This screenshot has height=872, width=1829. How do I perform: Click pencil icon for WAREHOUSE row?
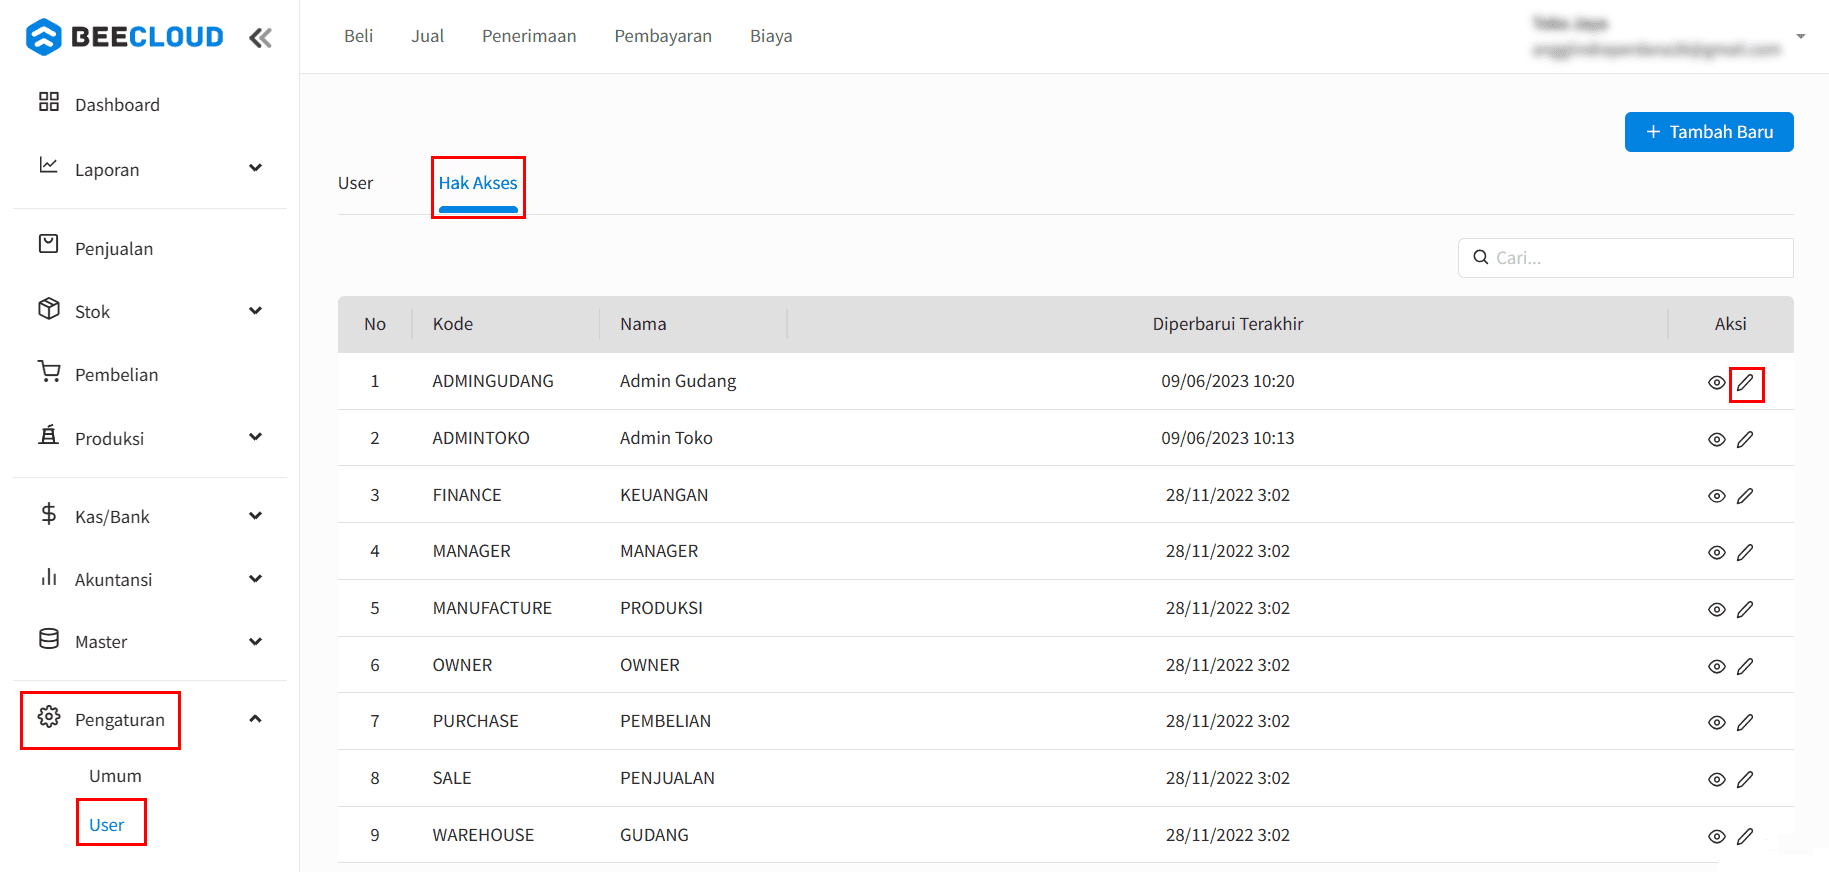pyautogui.click(x=1745, y=836)
